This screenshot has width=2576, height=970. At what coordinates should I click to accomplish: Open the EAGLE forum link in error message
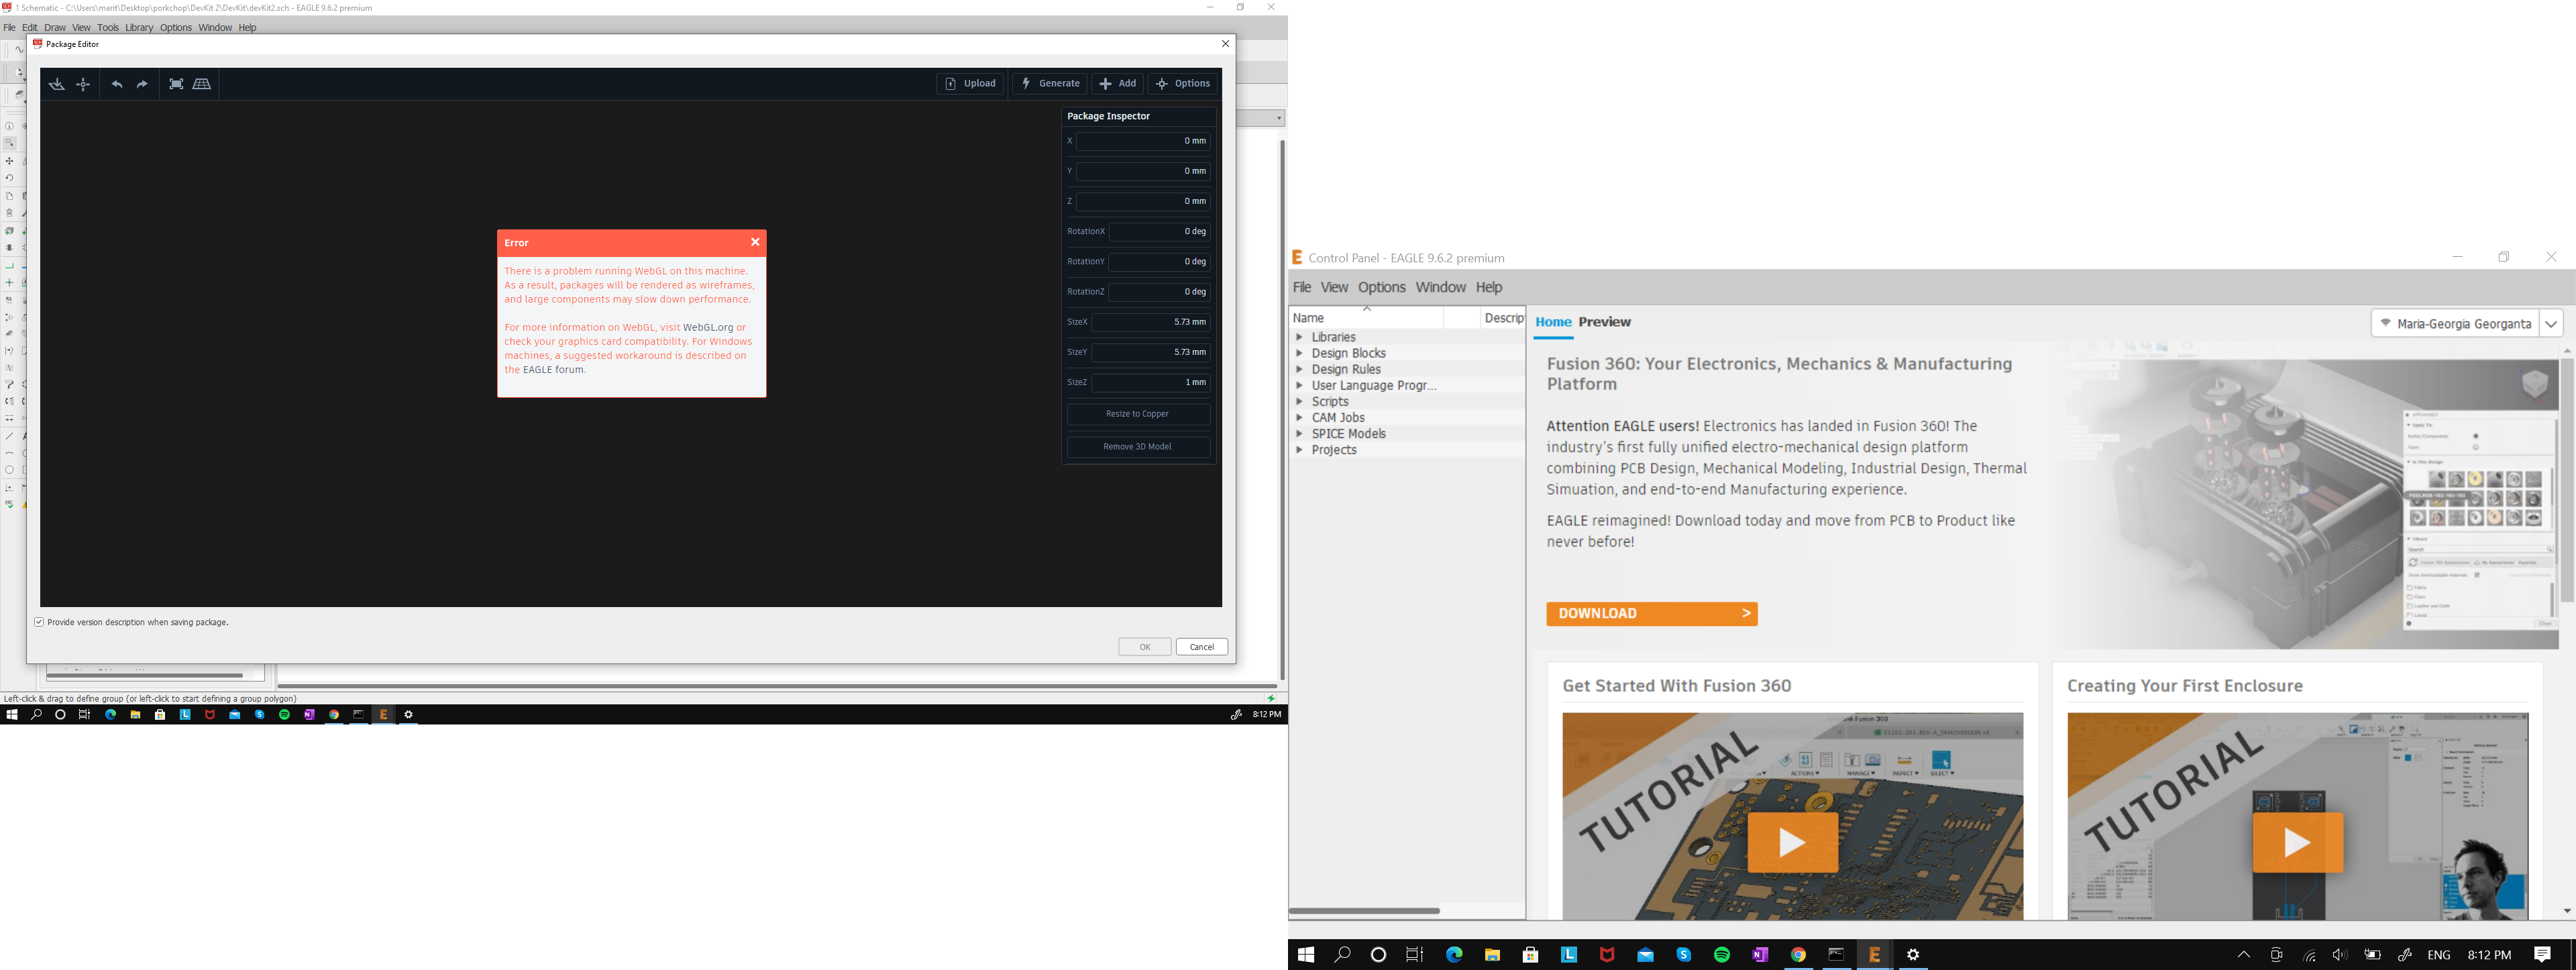[553, 370]
